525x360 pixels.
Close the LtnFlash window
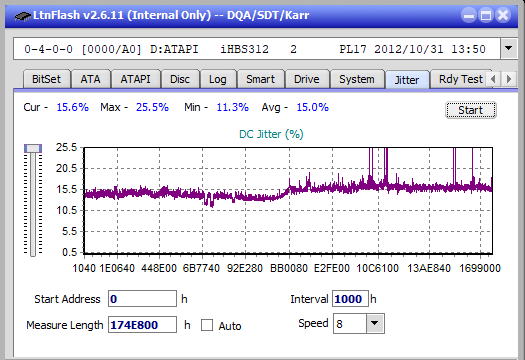[503, 15]
